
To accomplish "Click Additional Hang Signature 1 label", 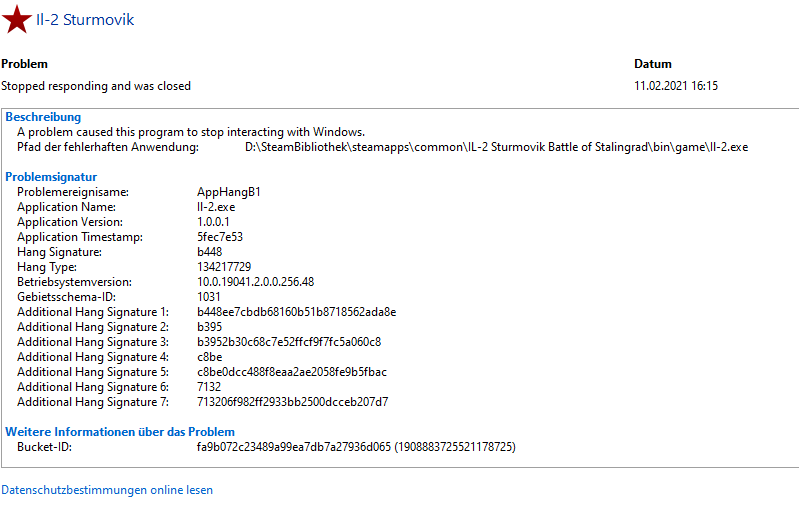I will click(93, 312).
